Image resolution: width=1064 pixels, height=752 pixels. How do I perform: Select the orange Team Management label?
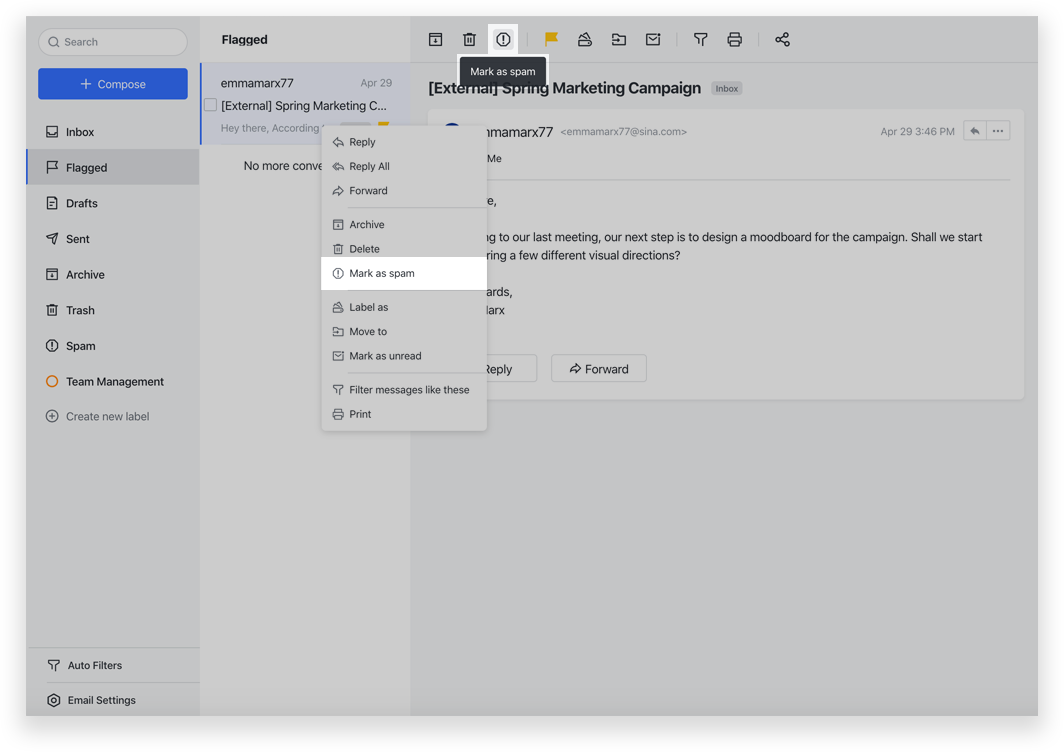pyautogui.click(x=114, y=381)
